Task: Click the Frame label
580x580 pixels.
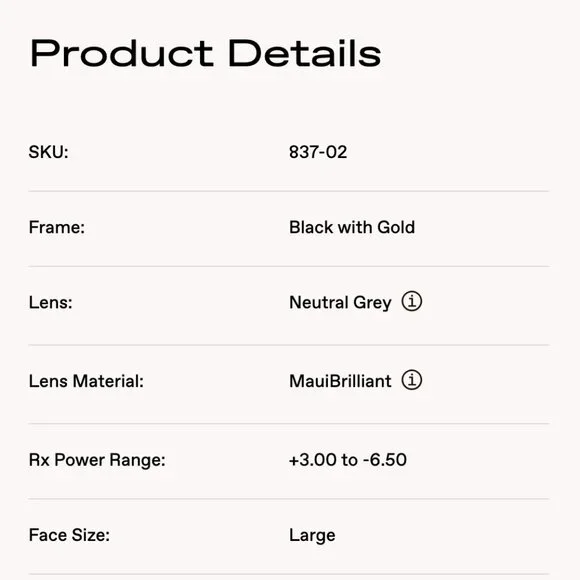Action: 57,227
